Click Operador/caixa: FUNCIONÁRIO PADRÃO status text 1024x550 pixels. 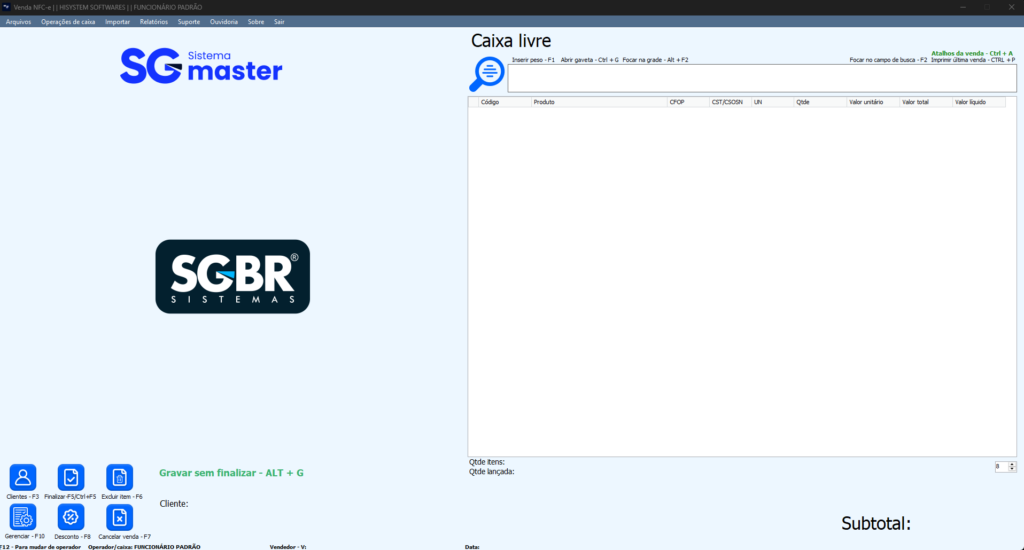pos(144,547)
